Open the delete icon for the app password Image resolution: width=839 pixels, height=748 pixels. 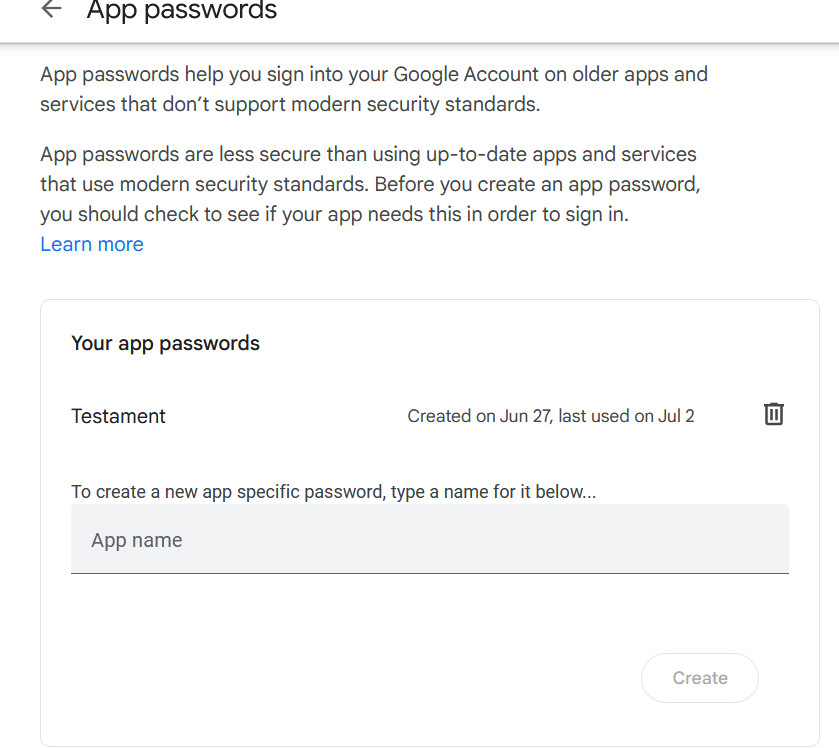coord(773,414)
